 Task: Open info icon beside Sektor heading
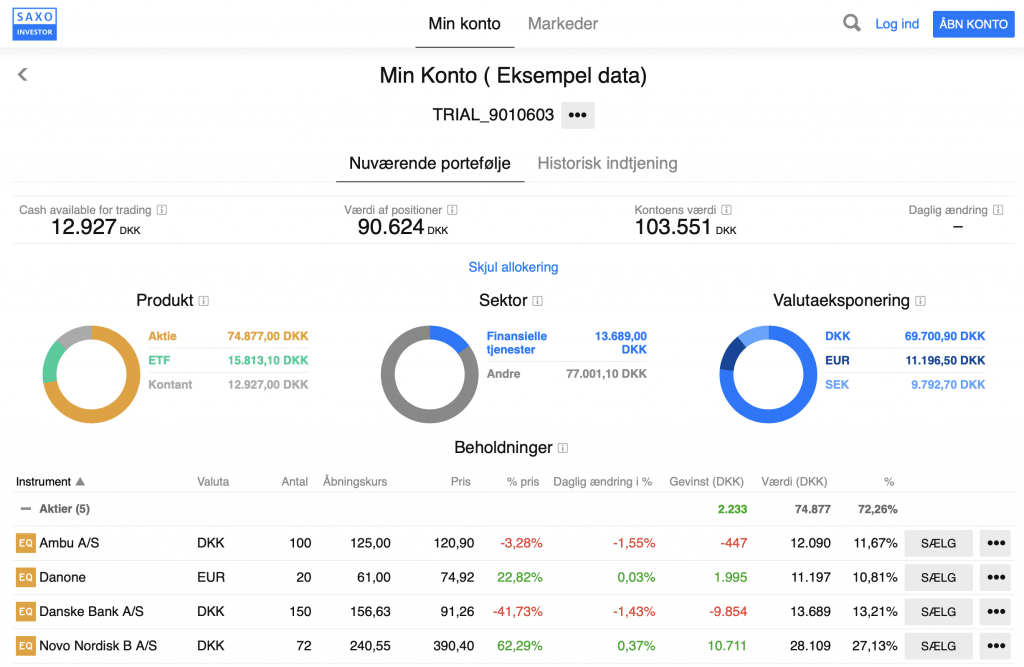pyautogui.click(x=537, y=301)
